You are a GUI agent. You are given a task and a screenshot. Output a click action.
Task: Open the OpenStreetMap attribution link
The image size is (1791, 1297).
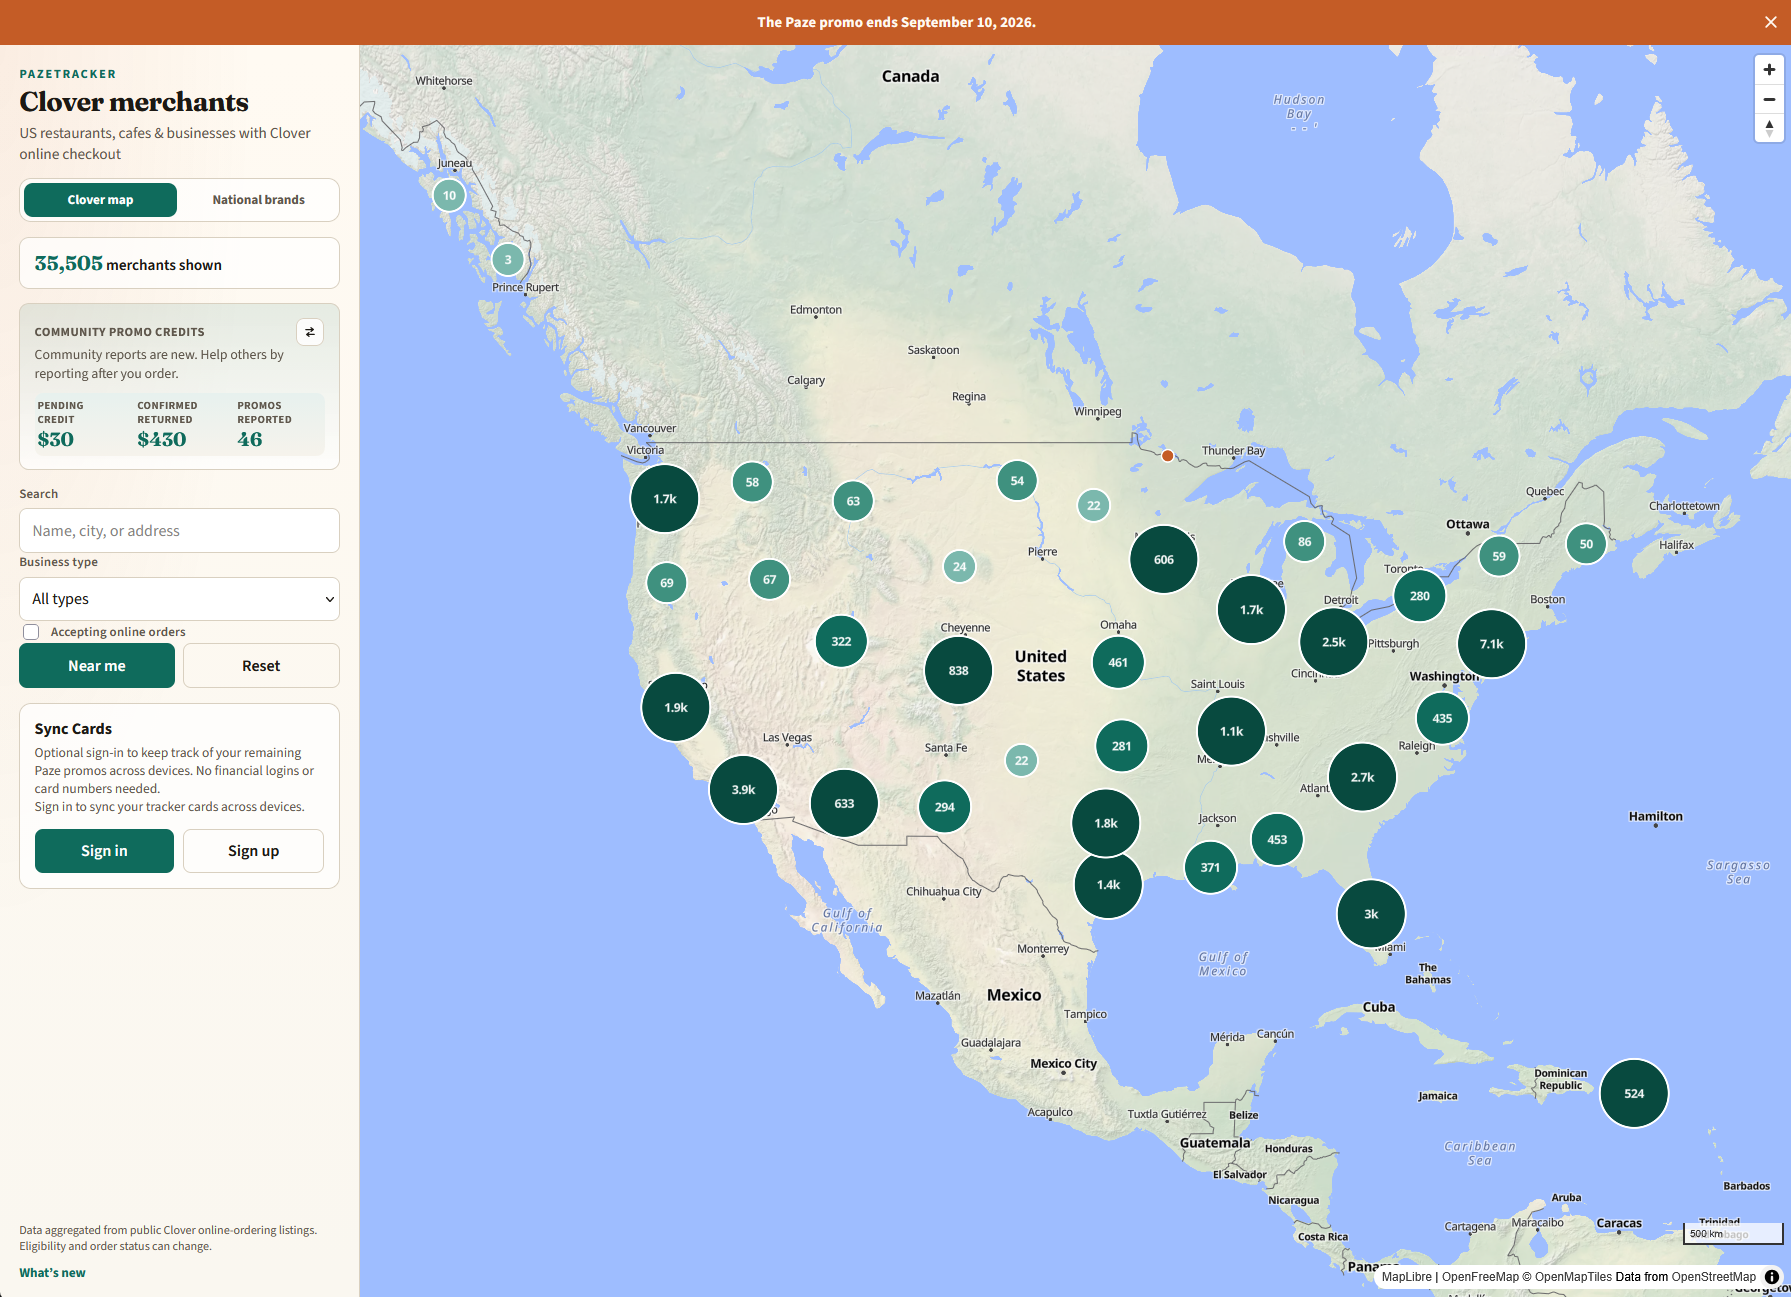1713,1277
